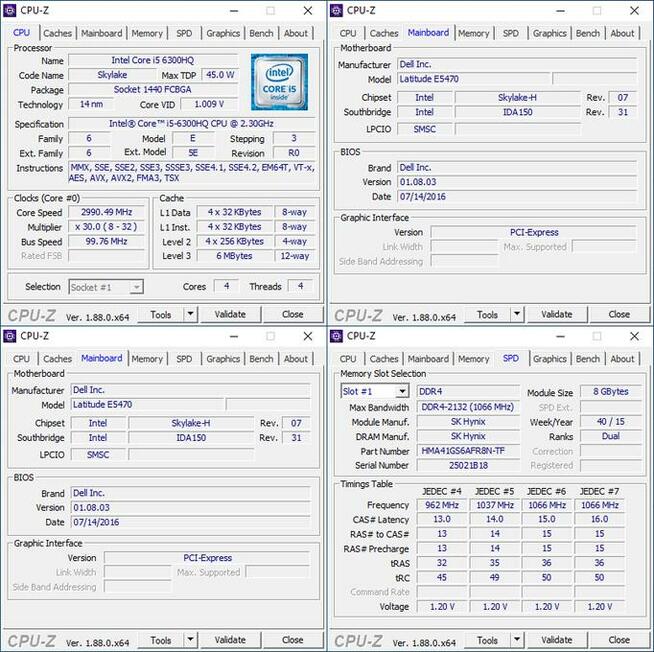Click the Max TDP 45.0 W value
The height and width of the screenshot is (652, 654).
click(220, 75)
